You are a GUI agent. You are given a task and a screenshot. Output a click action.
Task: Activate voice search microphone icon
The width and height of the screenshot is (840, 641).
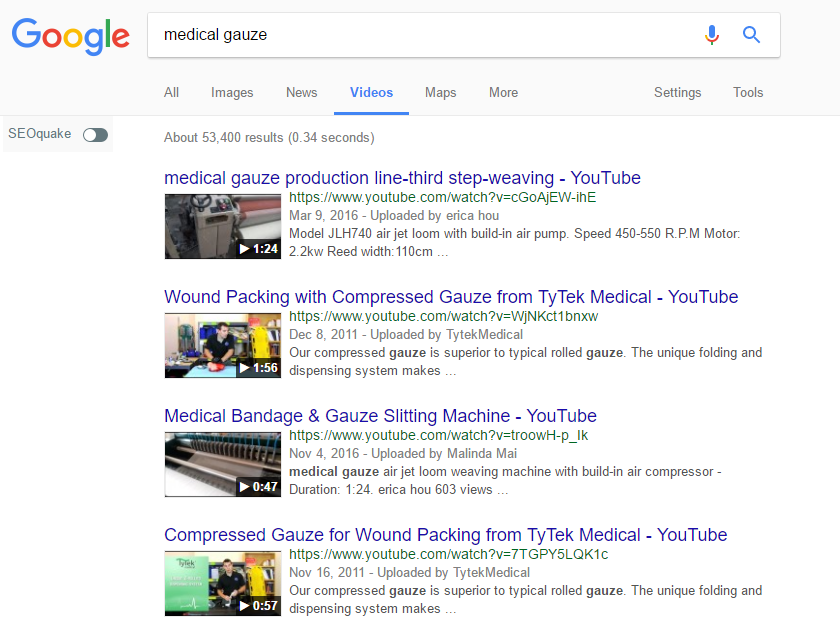(x=711, y=35)
